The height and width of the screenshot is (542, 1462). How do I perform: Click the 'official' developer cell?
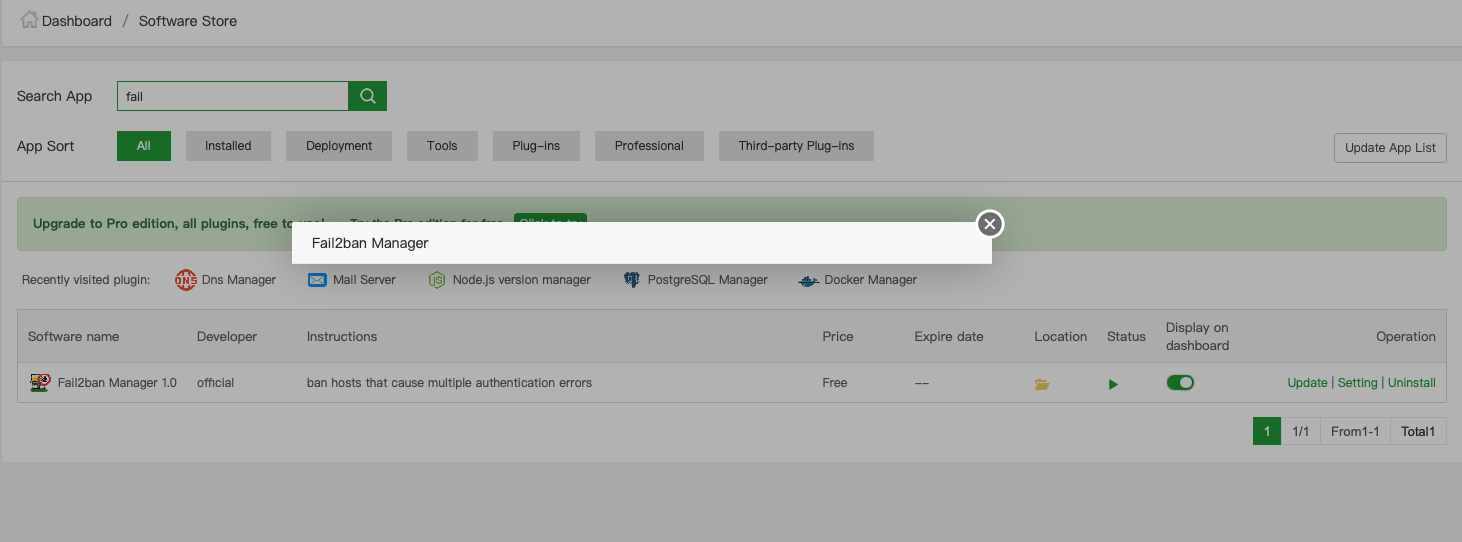point(215,383)
